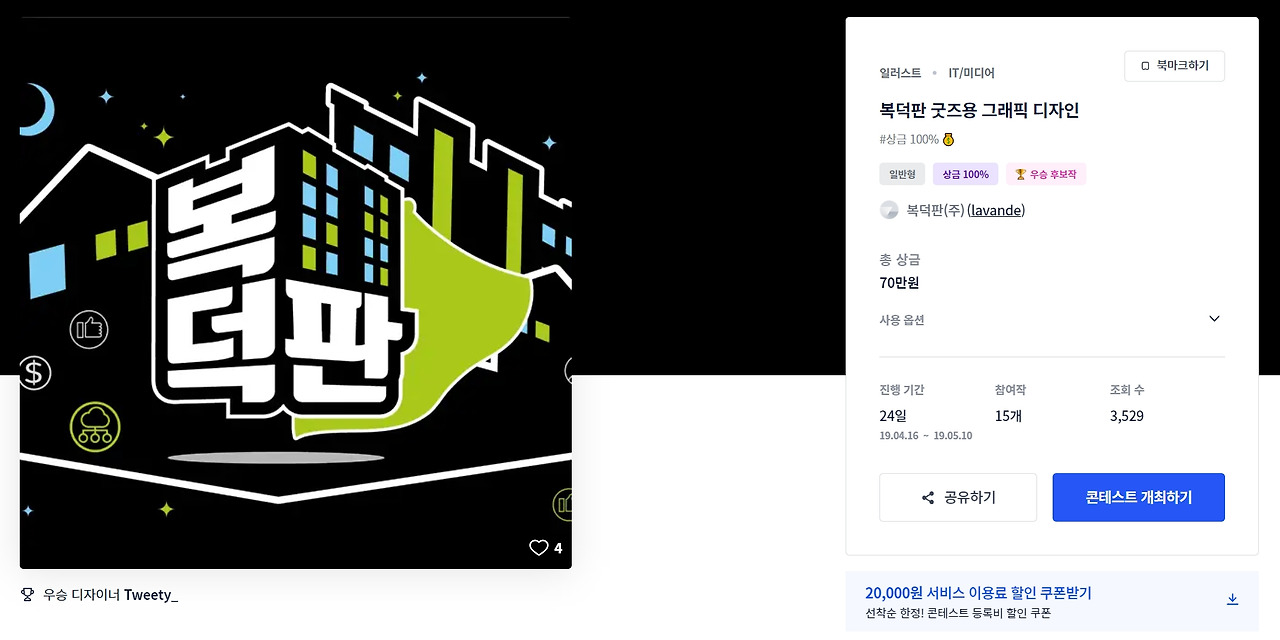The image size is (1280, 640).
Task: Click the 복덕판(주) company avatar
Action: tap(889, 210)
